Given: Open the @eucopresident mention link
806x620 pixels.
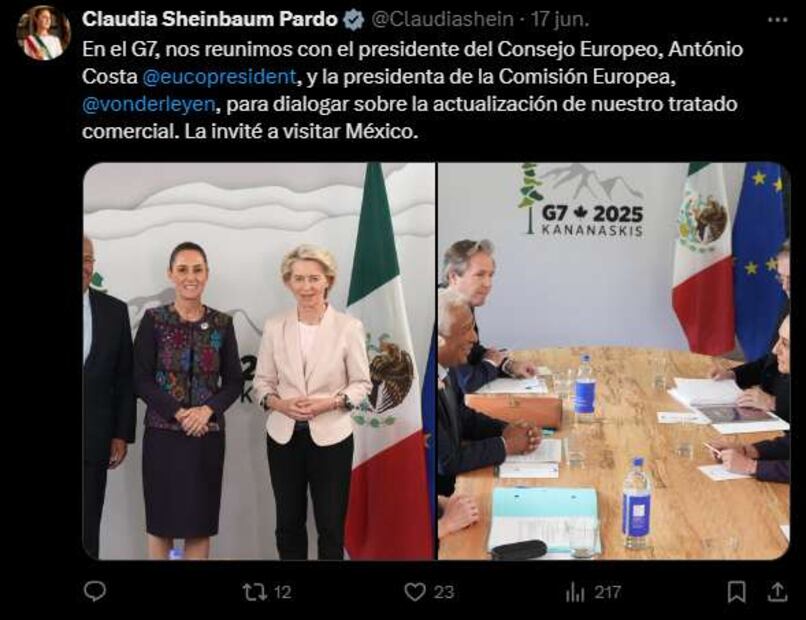Looking at the screenshot, I should pyautogui.click(x=219, y=77).
